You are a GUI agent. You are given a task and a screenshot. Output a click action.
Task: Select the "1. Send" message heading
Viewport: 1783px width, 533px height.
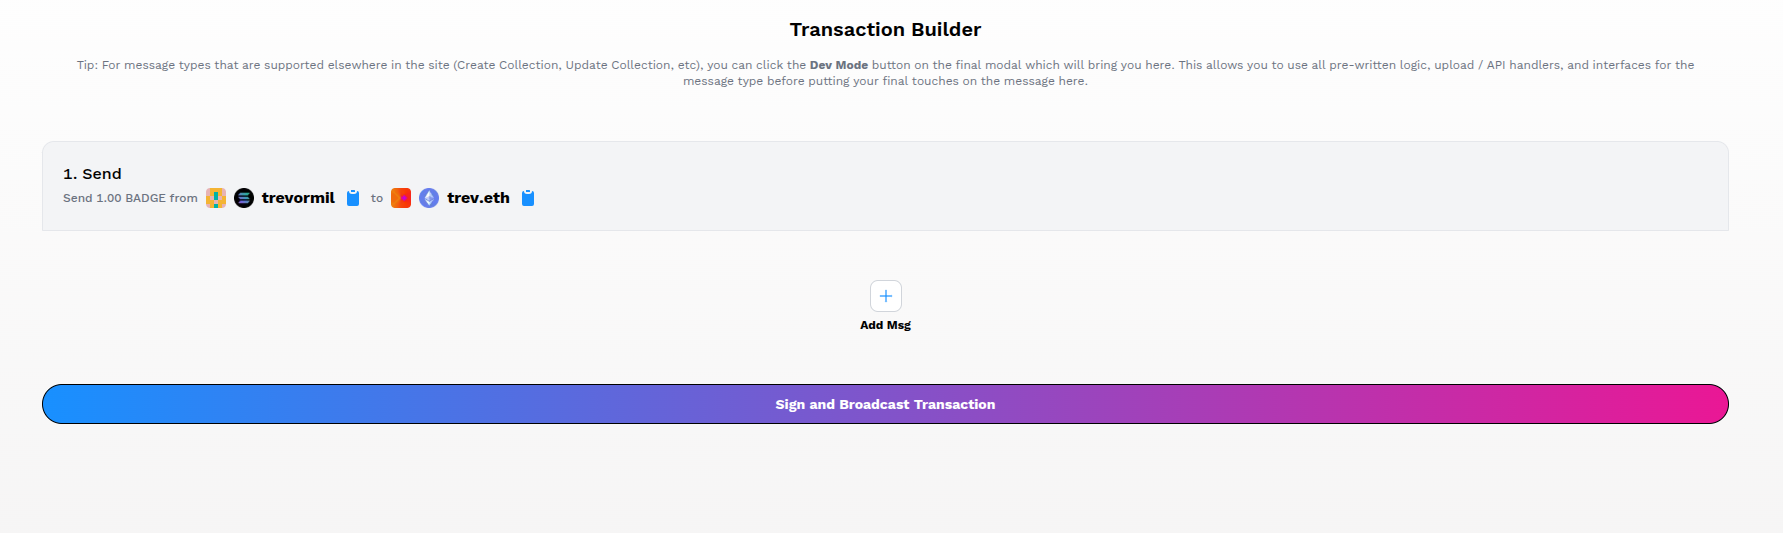(x=92, y=174)
